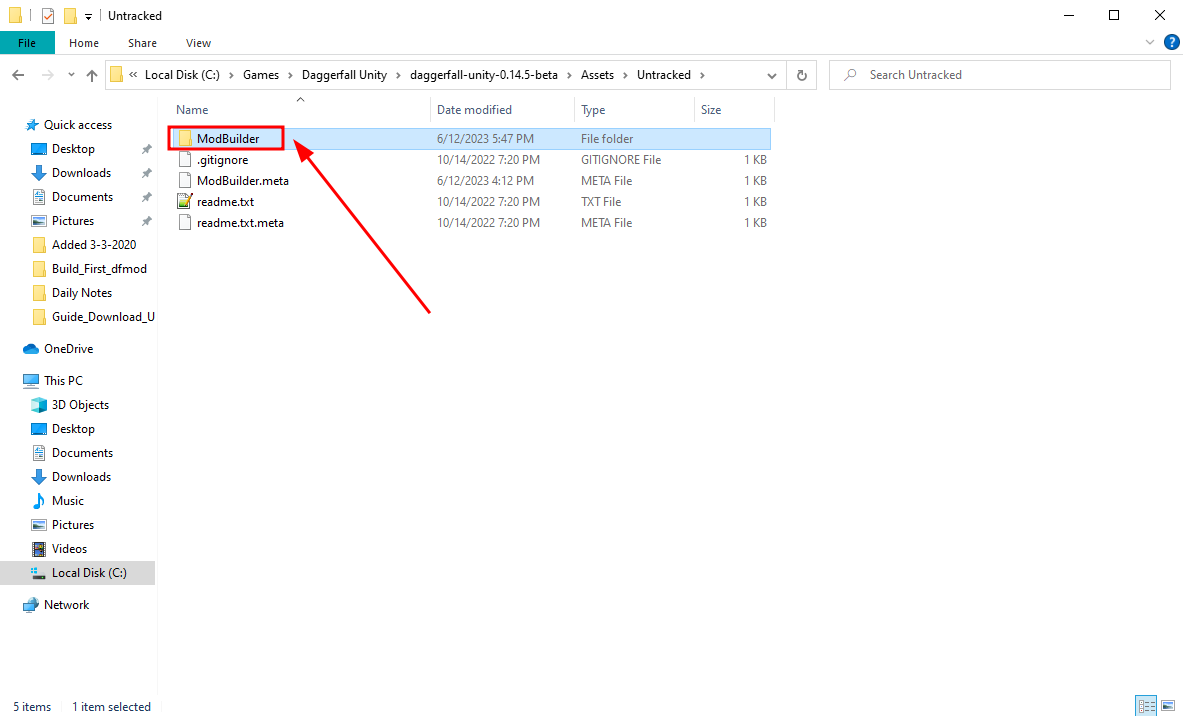
Task: Click Properties icon in quick access toolbar
Action: 48,16
